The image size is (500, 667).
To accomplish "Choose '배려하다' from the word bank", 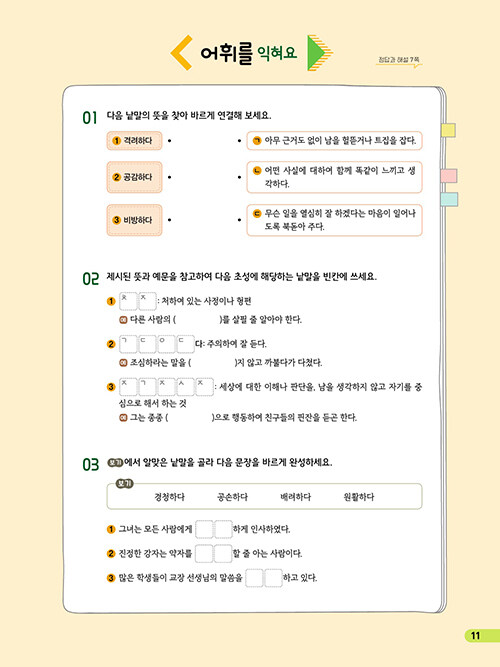I will 295,497.
